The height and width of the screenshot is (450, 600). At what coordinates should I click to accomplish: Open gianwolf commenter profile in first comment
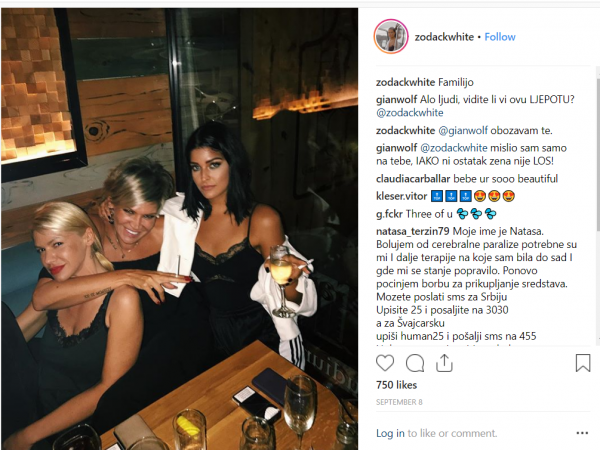click(x=396, y=99)
